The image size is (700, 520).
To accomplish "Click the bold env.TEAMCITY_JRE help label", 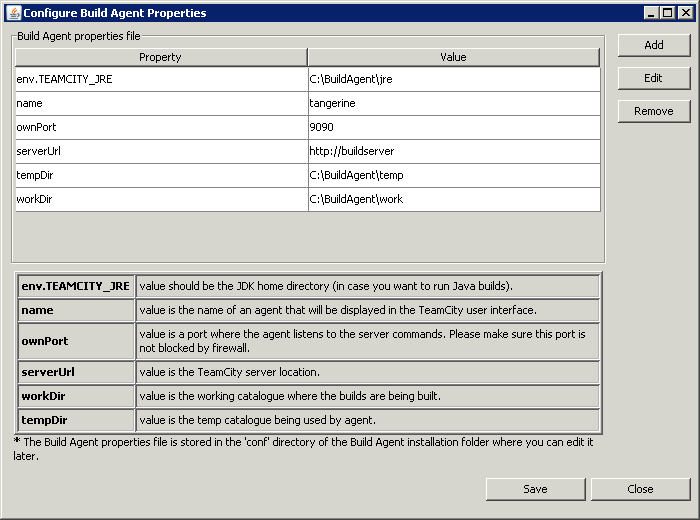I will pyautogui.click(x=76, y=286).
